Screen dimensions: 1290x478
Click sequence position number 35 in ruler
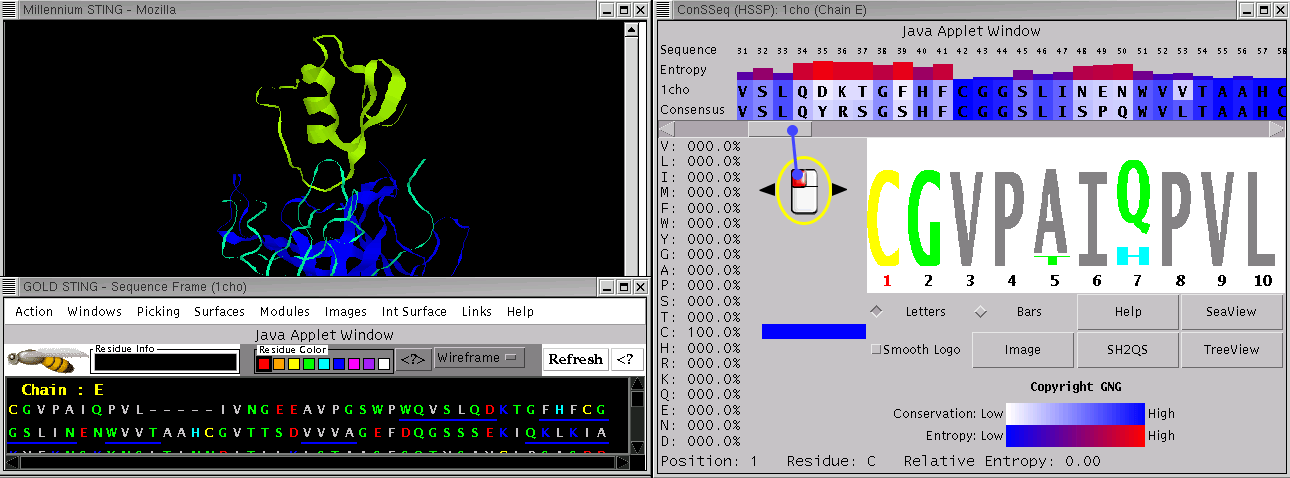pyautogui.click(x=822, y=50)
